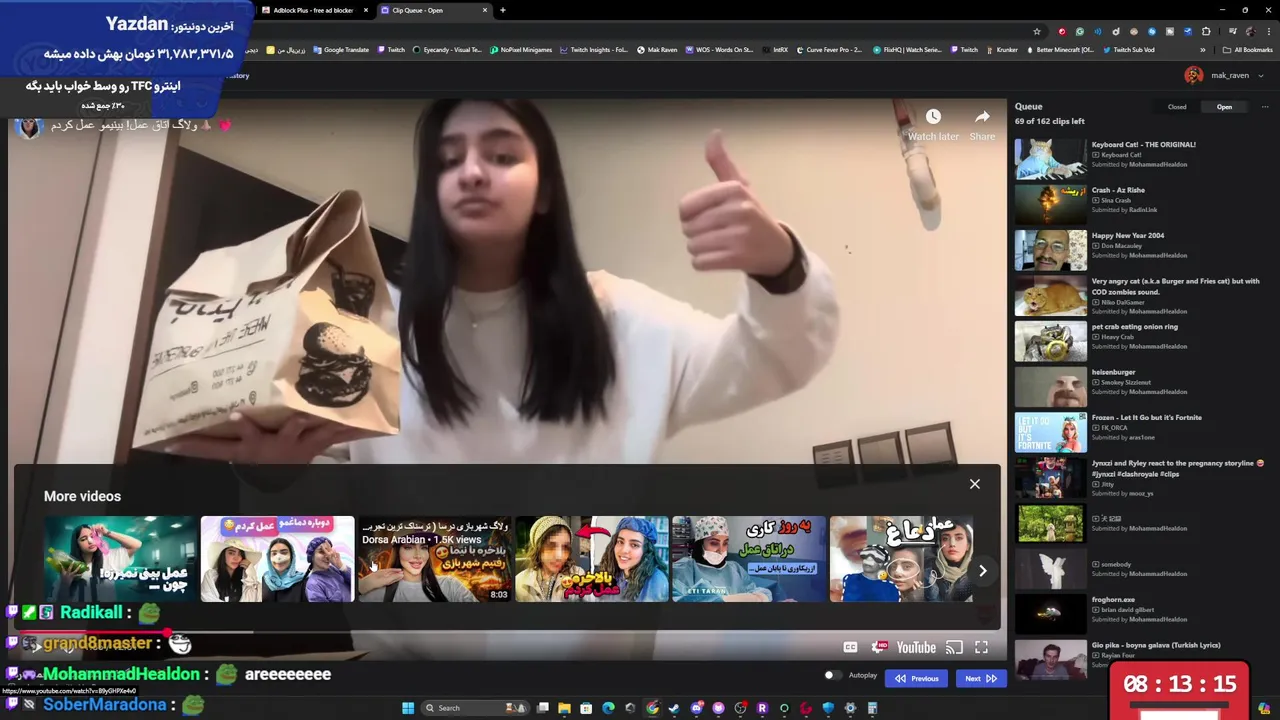The width and height of the screenshot is (1280, 720).
Task: Open Curve Fever Pro bookmark
Action: point(829,50)
